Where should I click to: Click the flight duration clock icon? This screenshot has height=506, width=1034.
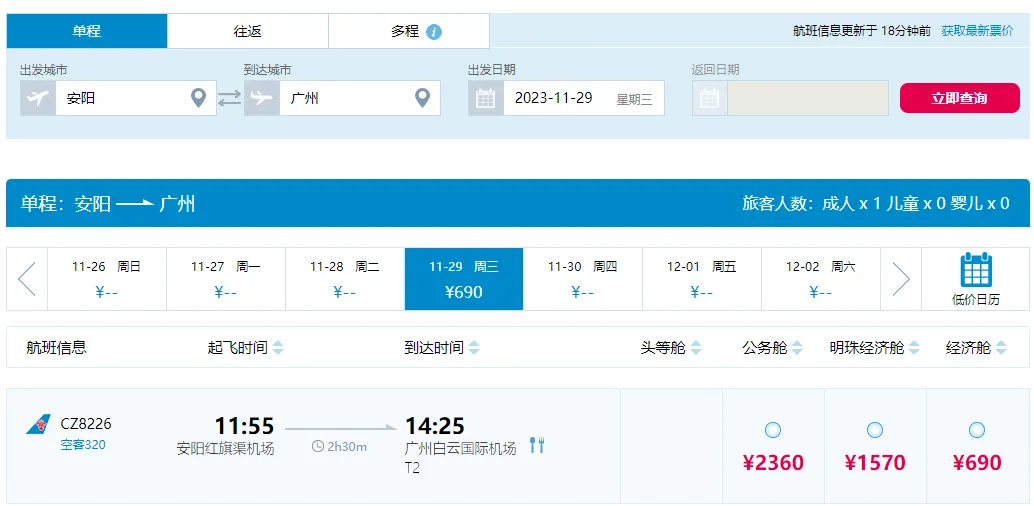tap(317, 447)
